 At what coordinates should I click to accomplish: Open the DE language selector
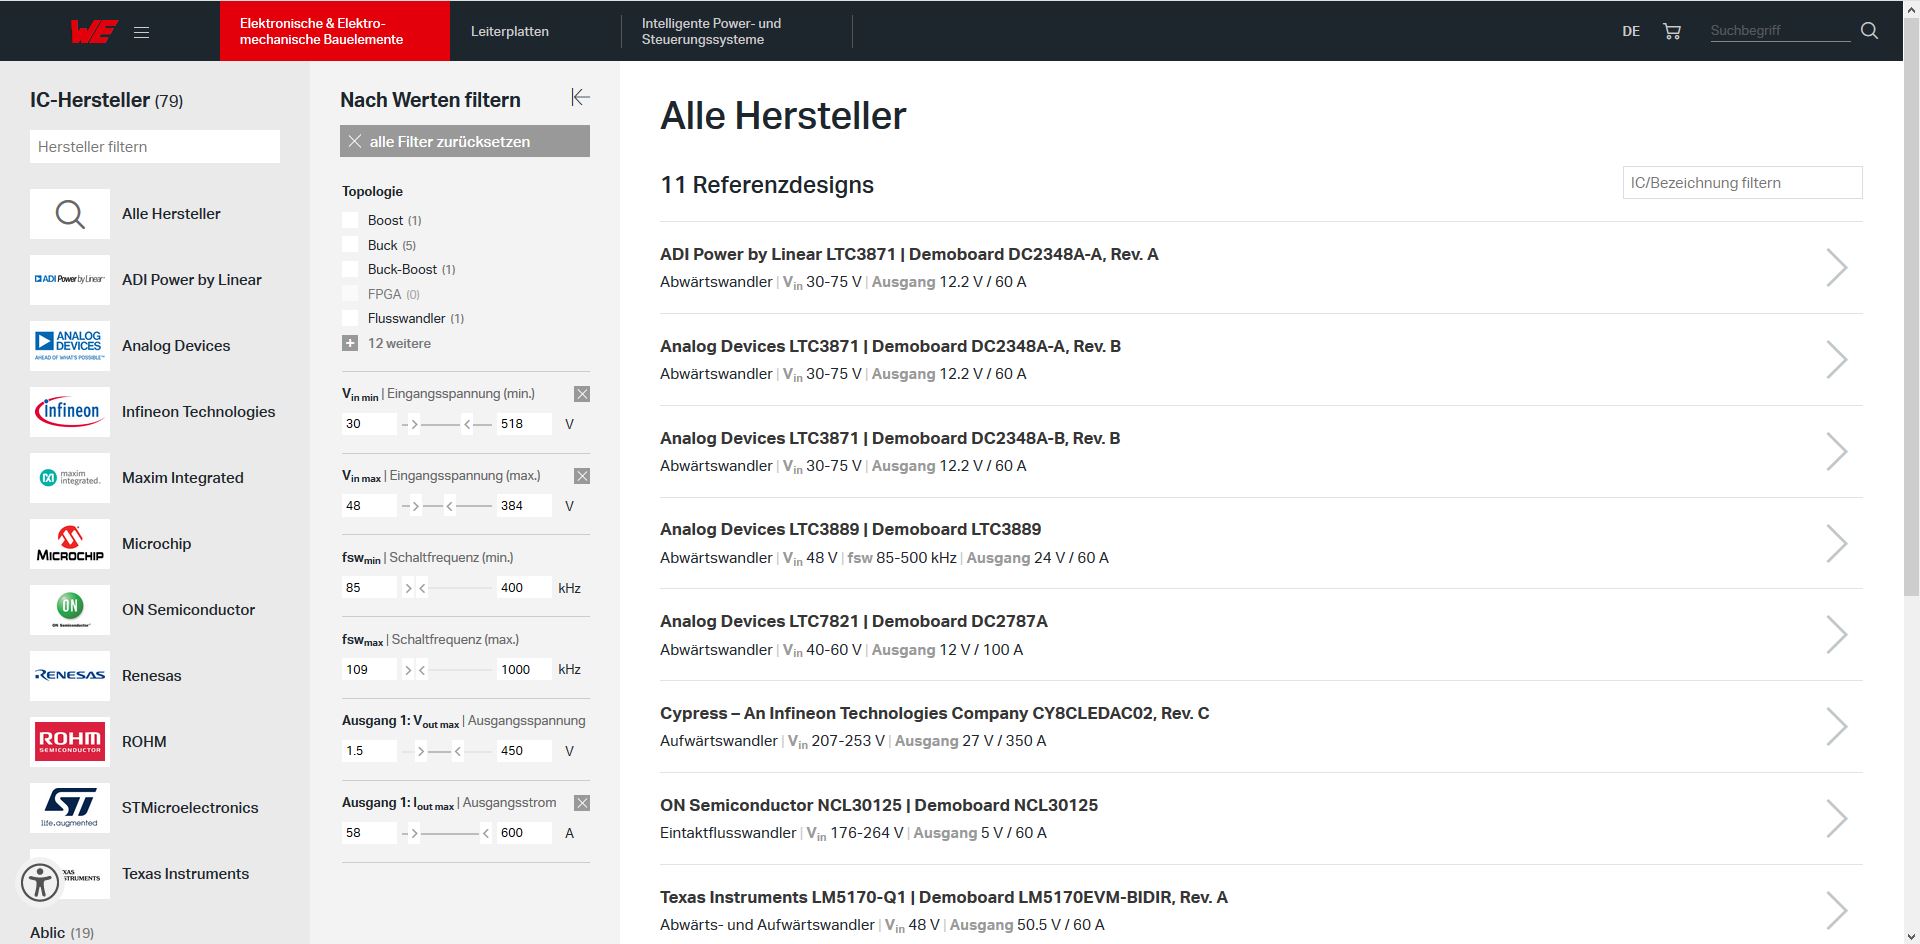[x=1631, y=31]
